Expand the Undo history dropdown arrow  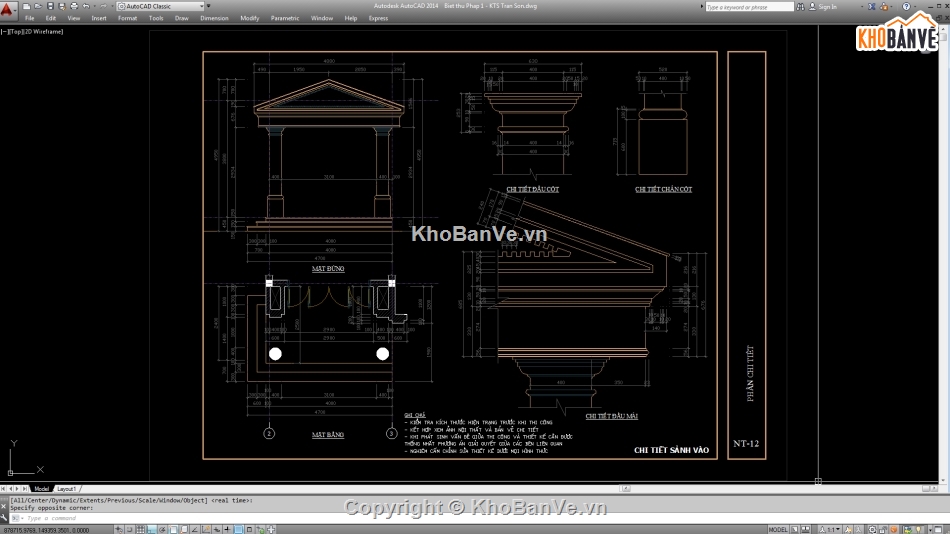95,6
